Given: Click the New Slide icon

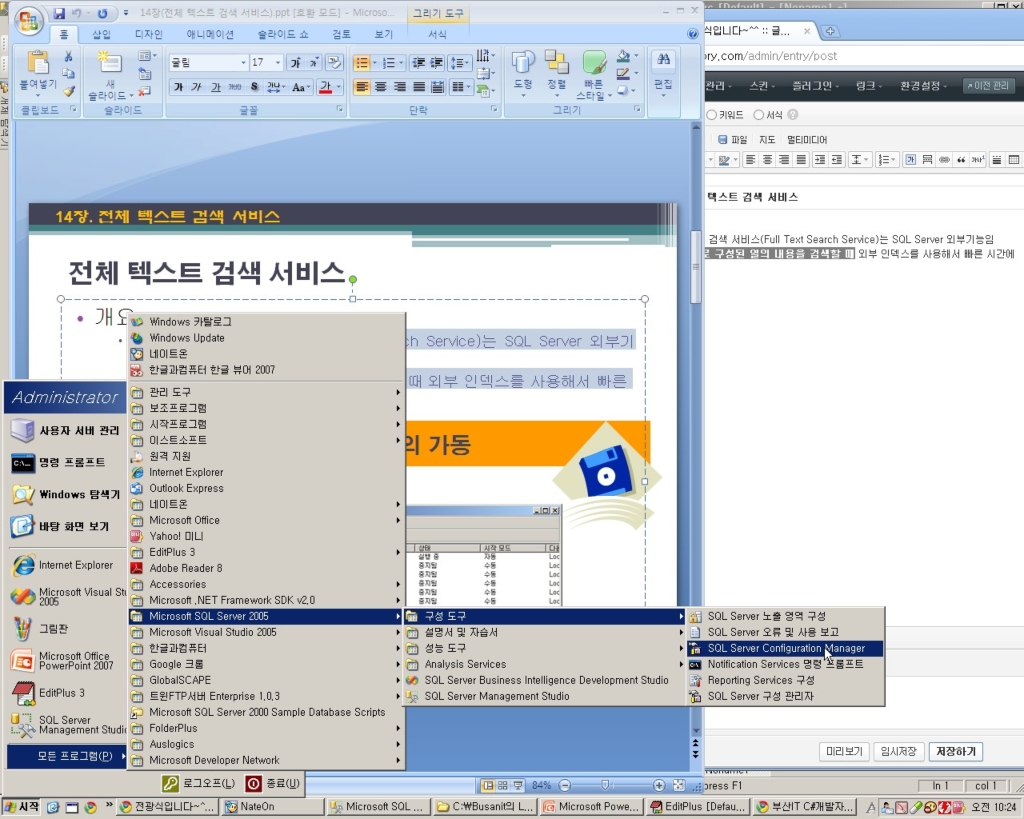Looking at the screenshot, I should (x=110, y=63).
